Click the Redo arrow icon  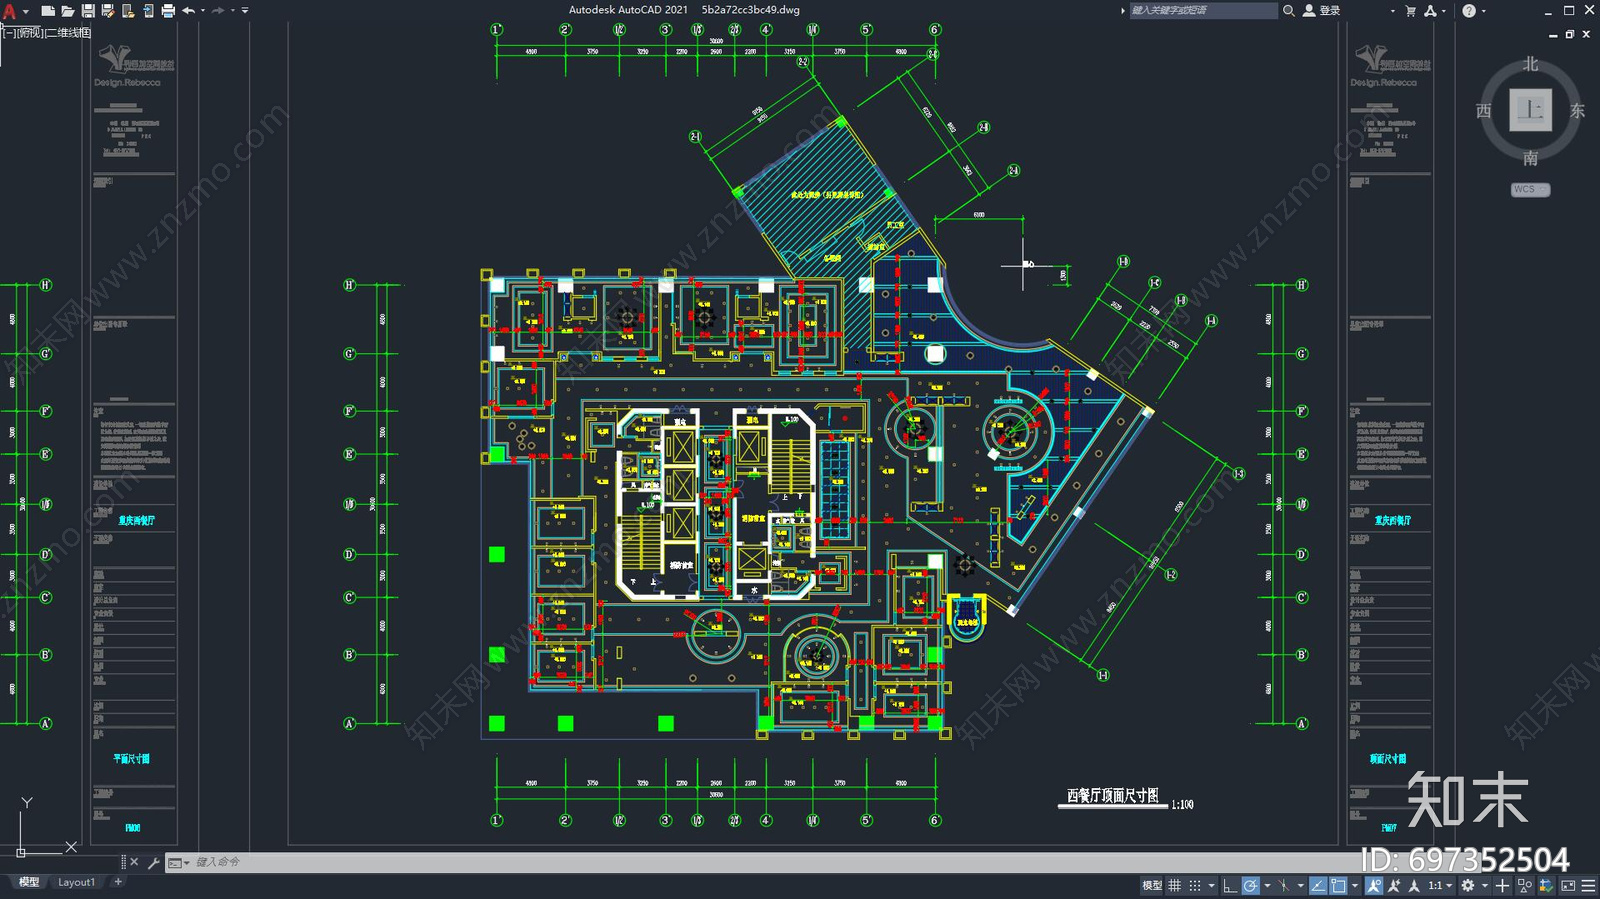point(218,11)
